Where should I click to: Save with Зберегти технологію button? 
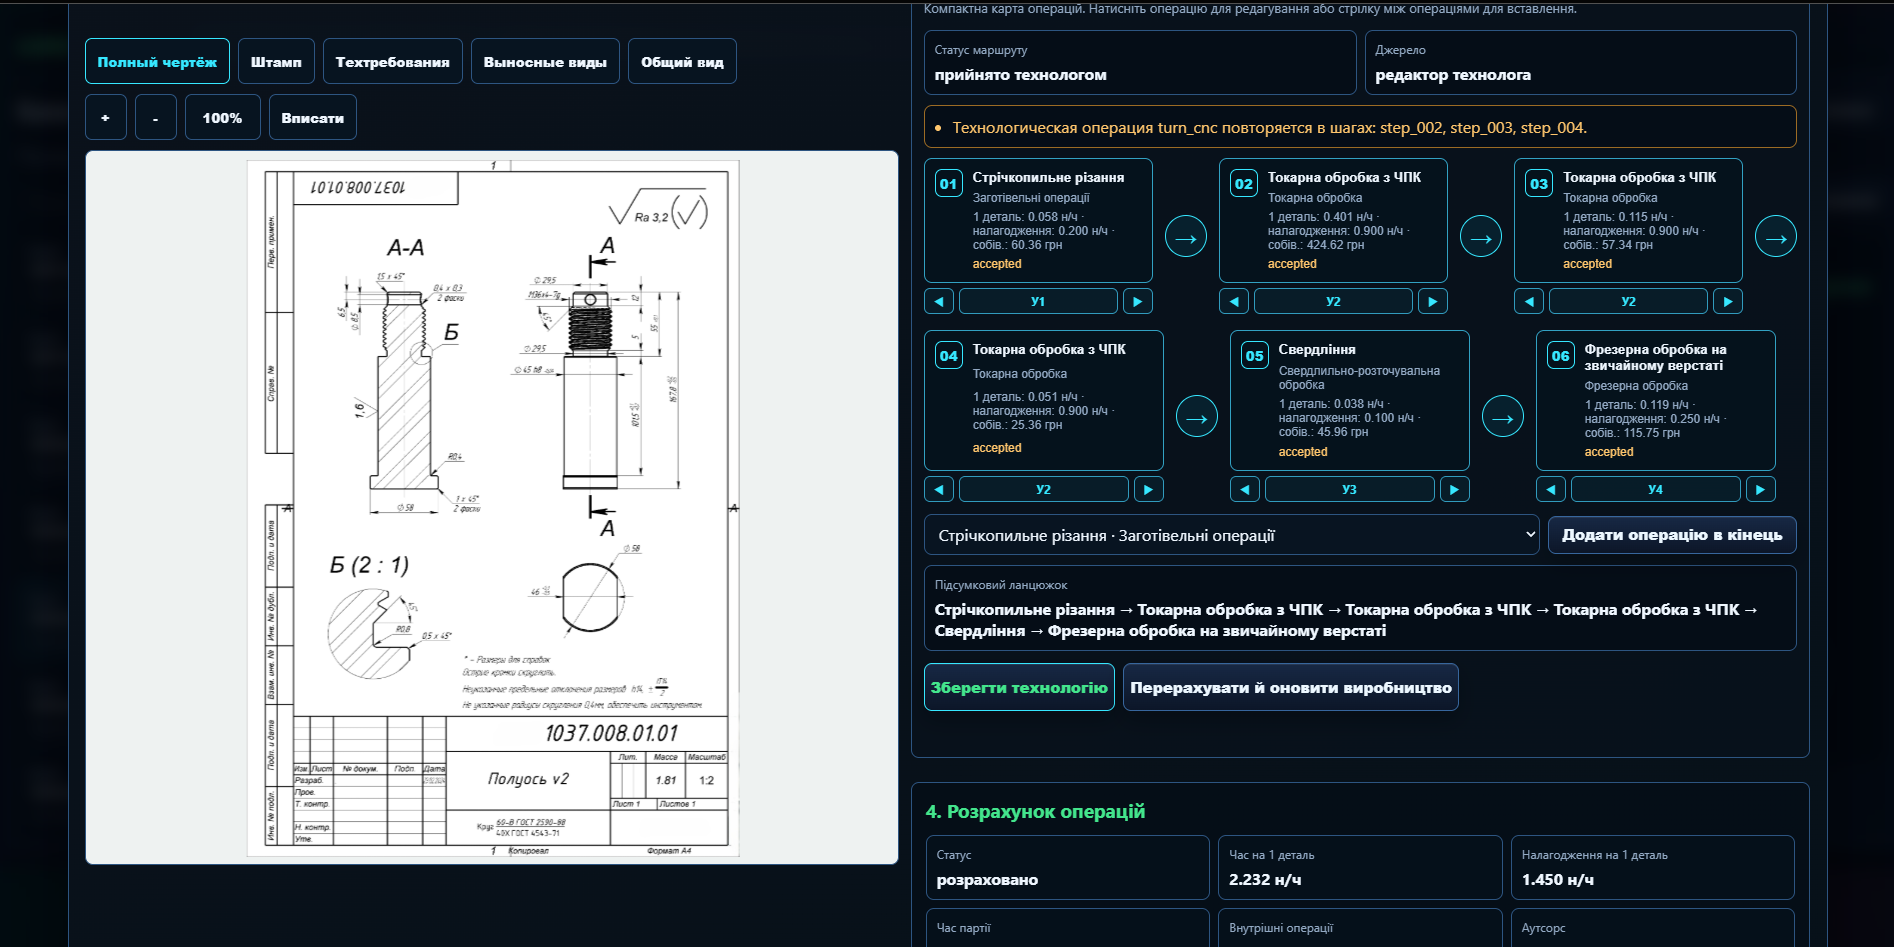[x=1019, y=687]
